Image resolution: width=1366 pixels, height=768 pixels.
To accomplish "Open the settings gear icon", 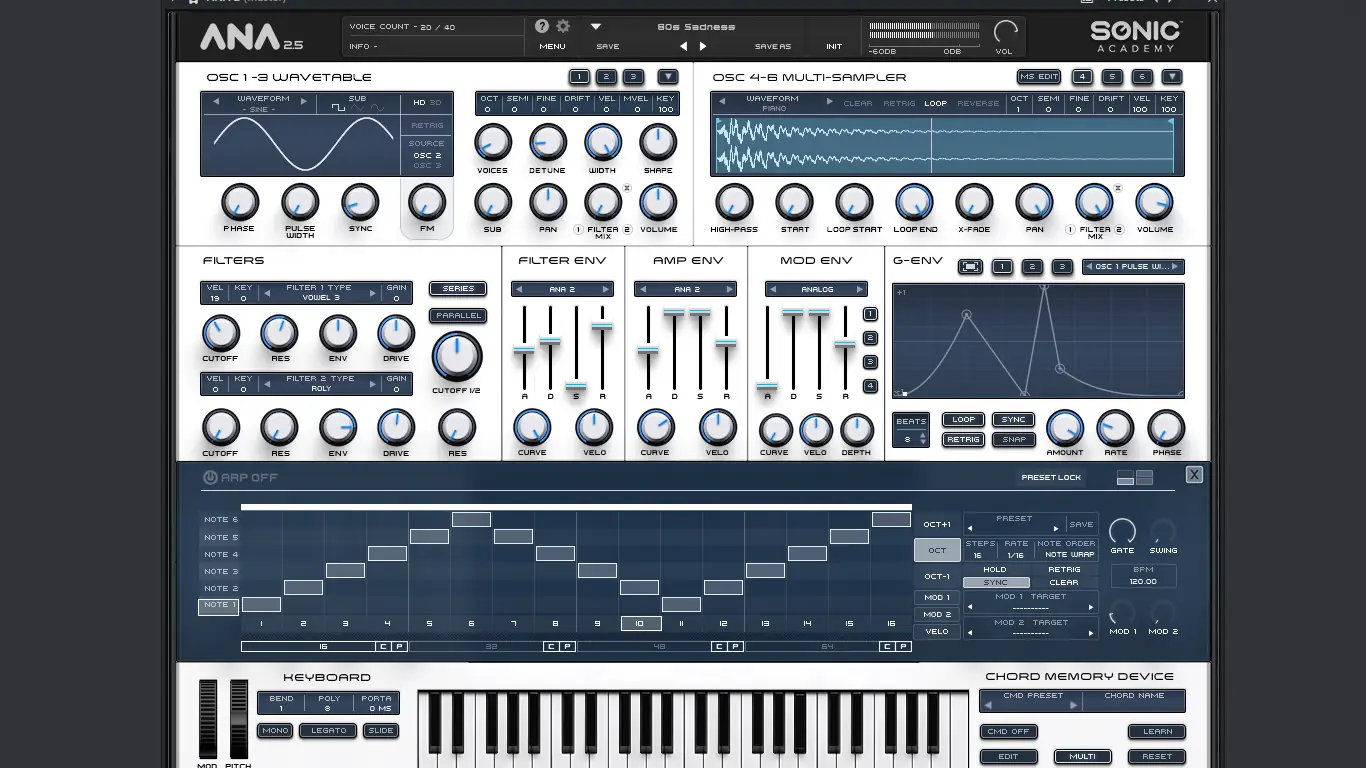I will 562,27.
